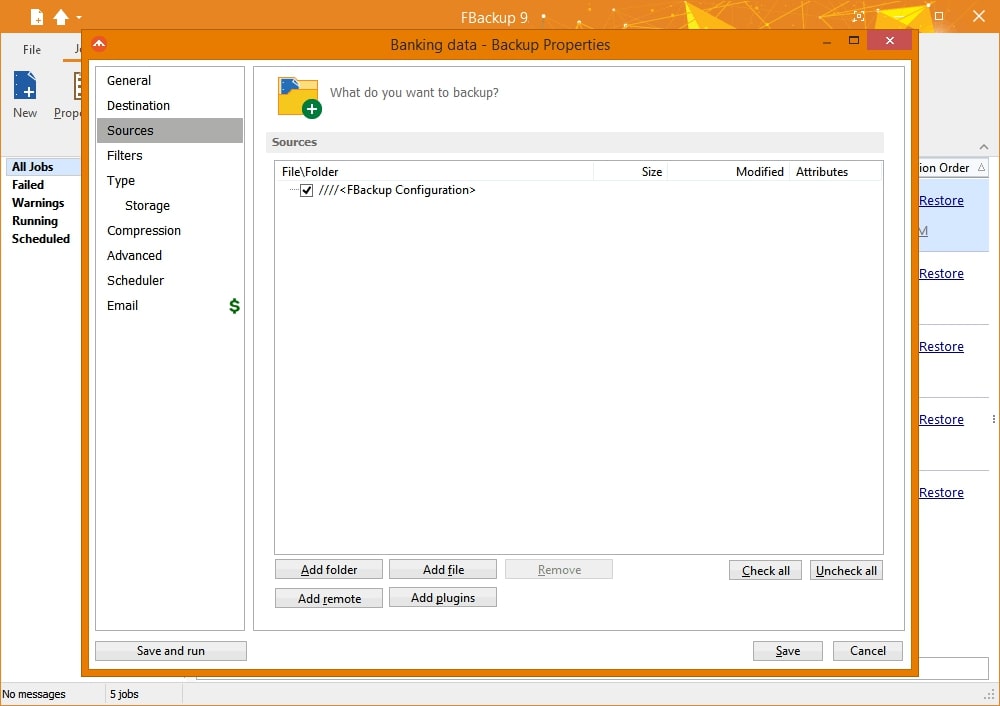Select the Email page
1000x706 pixels.
click(170, 305)
